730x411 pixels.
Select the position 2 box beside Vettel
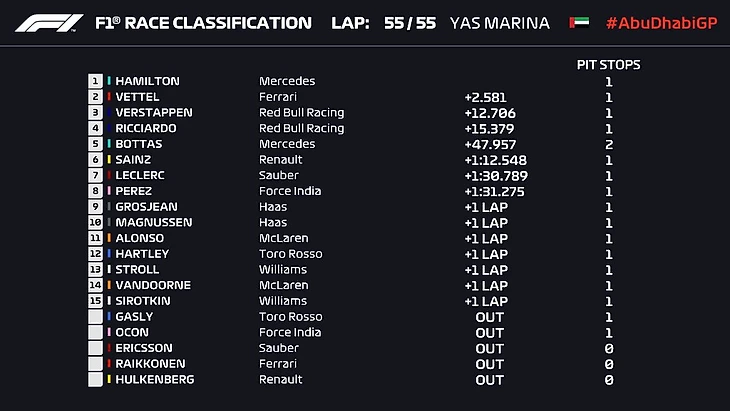(x=96, y=97)
